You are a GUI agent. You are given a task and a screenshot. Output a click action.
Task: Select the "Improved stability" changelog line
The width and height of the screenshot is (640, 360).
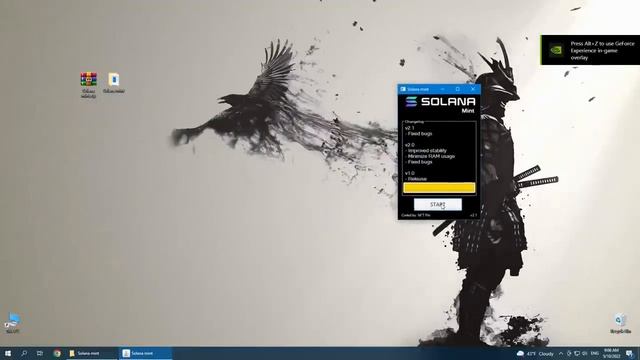tap(426, 151)
